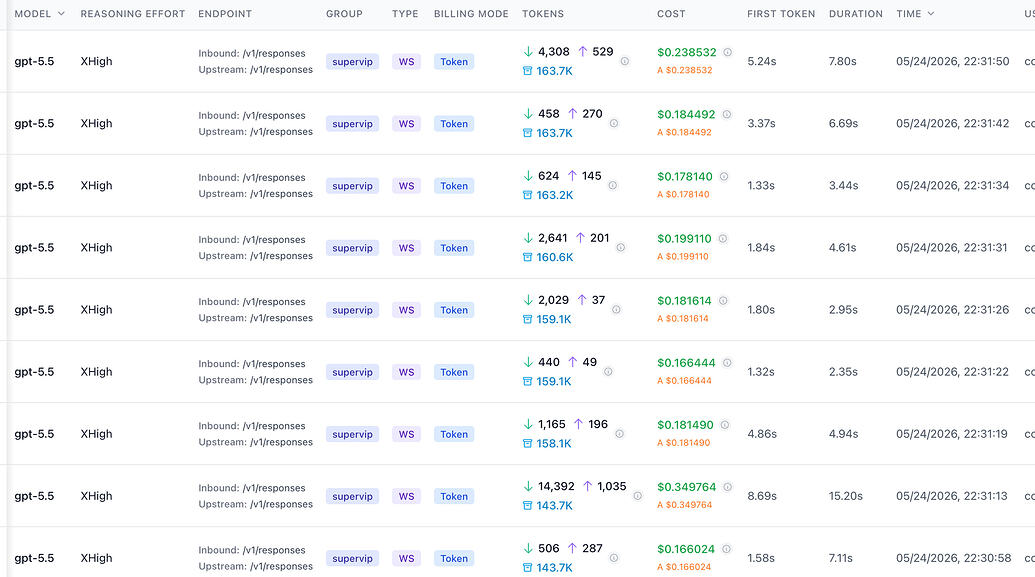Screen dimensions: 1035x577
Task: Click token info icon in 2,641 tokens row
Action: pyautogui.click(x=620, y=248)
